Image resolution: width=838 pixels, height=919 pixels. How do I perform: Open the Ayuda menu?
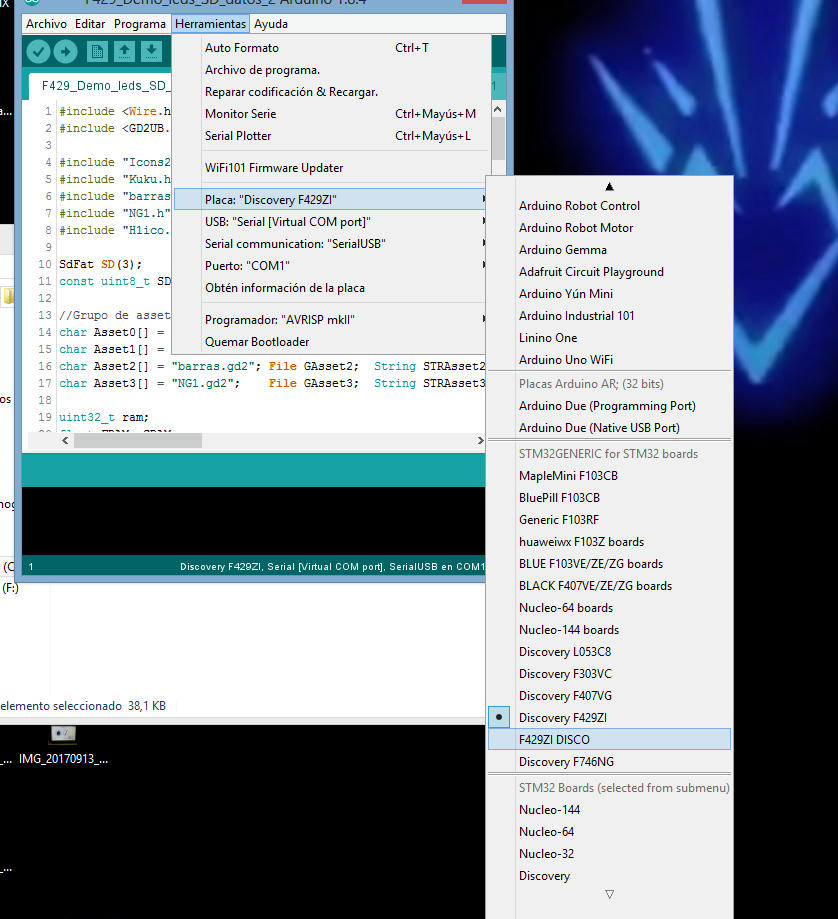coord(271,24)
